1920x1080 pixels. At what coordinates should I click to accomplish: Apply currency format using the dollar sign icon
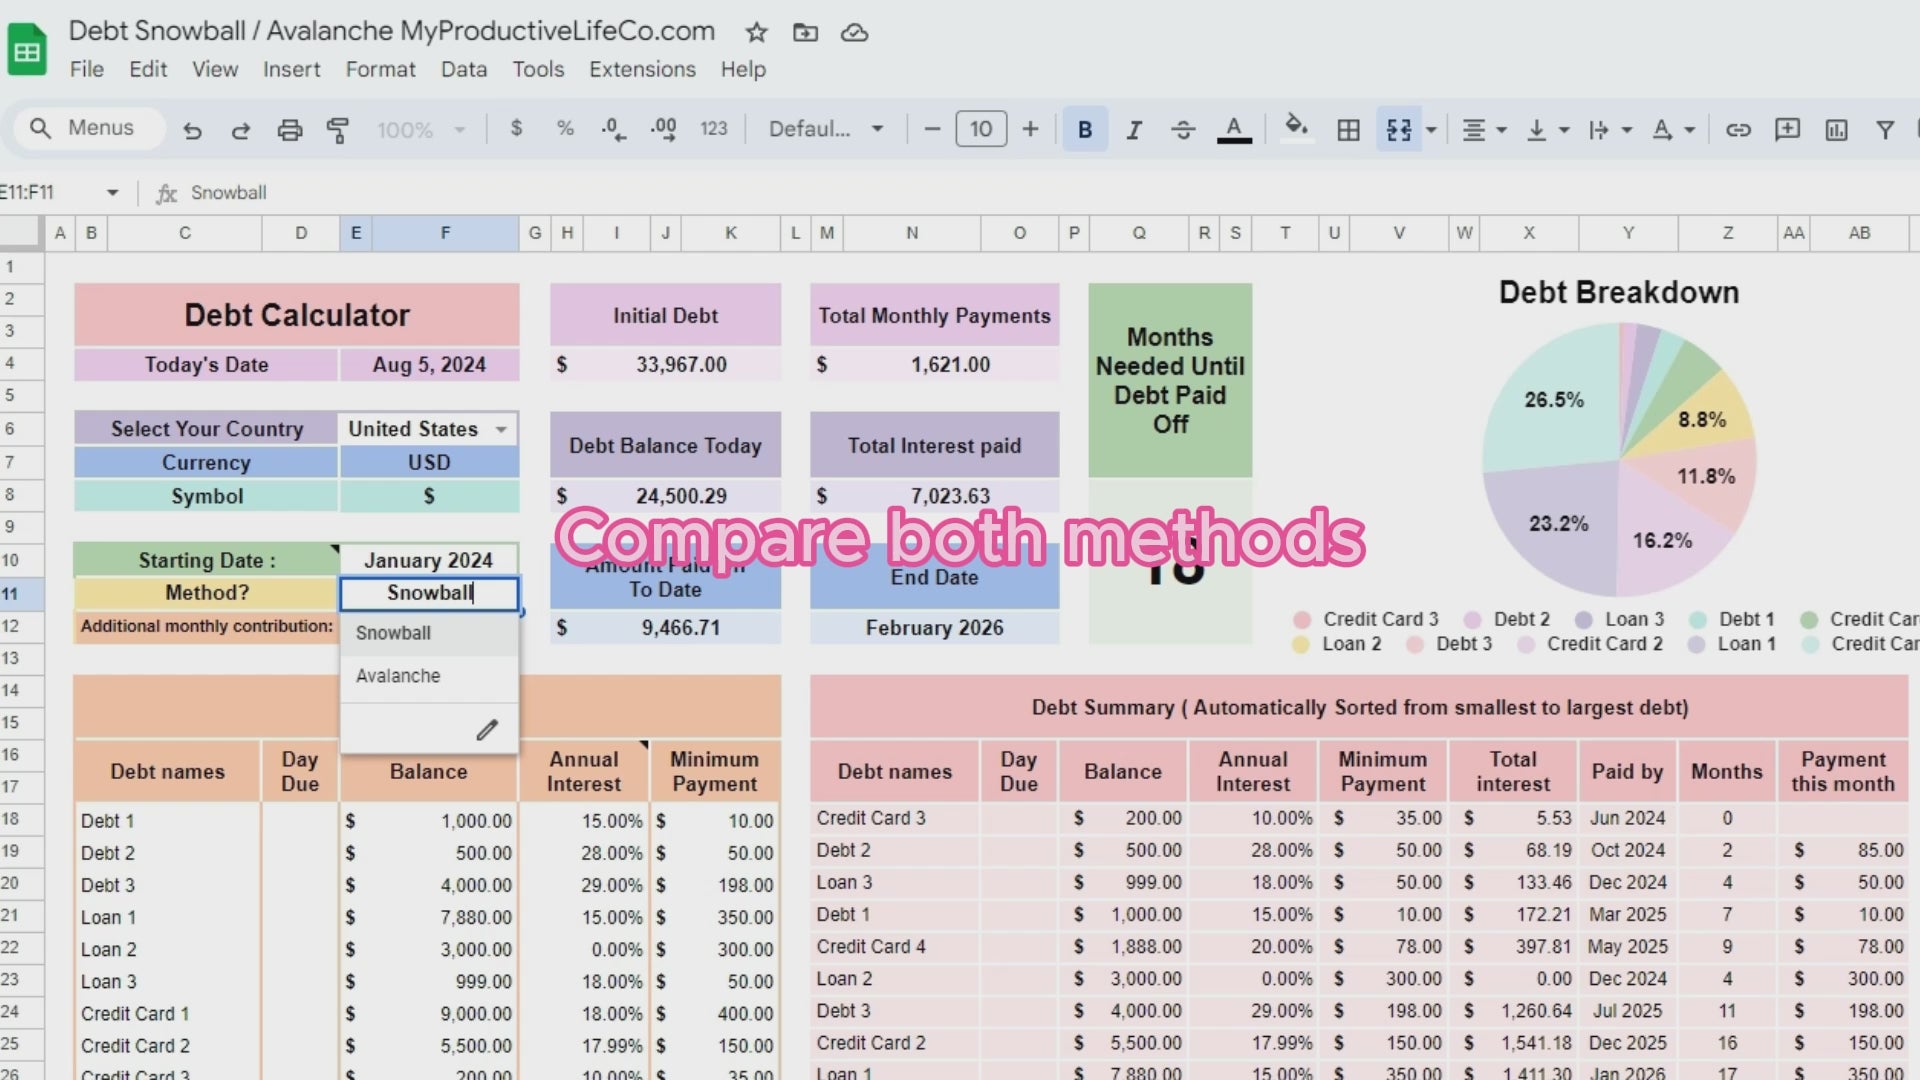tap(516, 129)
